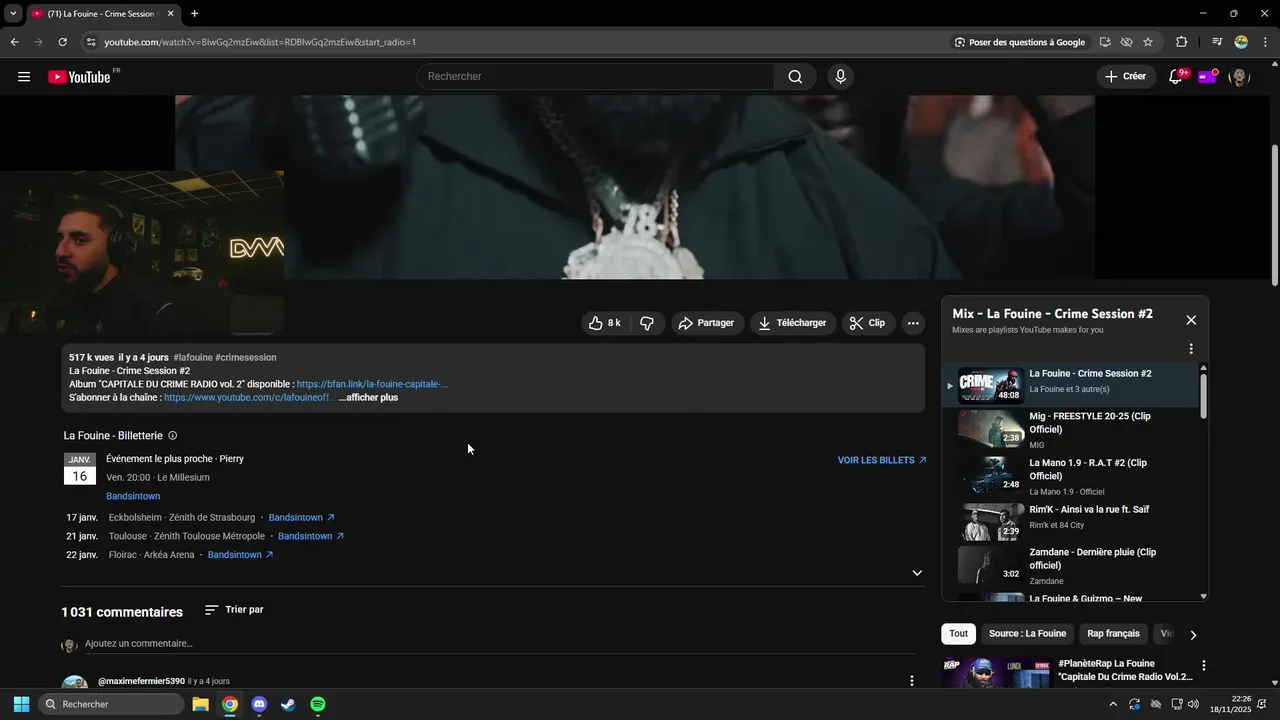Open Bandsintown link for Toulouse date
Screen dimensions: 1280x720
tap(311, 537)
